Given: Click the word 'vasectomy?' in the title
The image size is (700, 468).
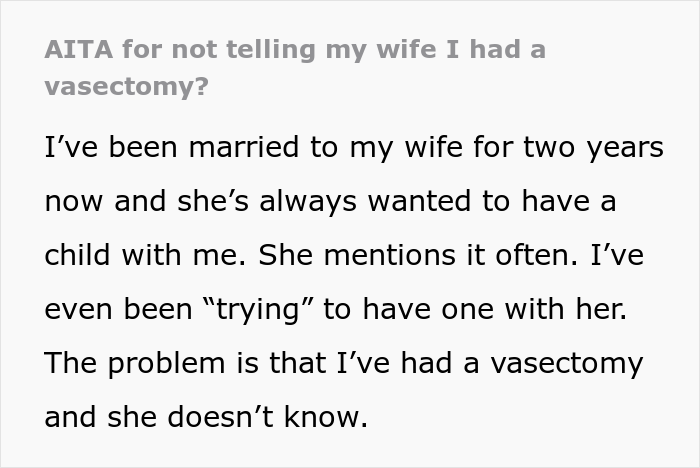Looking at the screenshot, I should (127, 86).
